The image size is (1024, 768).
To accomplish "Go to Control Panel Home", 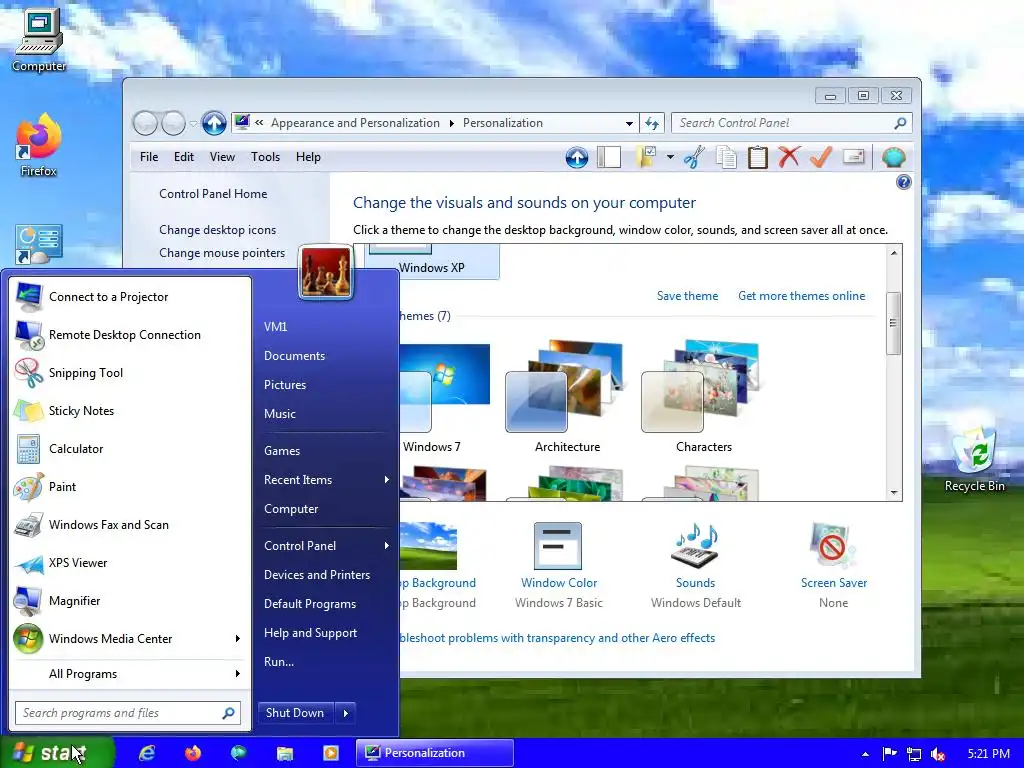I will click(213, 194).
